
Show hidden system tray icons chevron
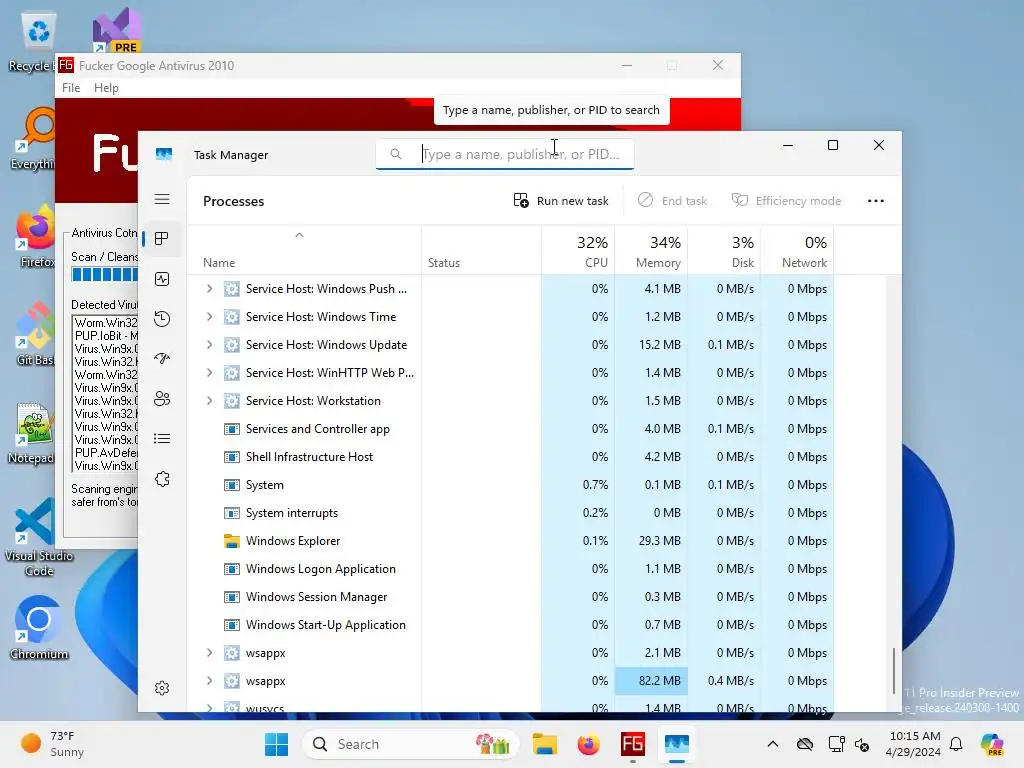coord(773,744)
